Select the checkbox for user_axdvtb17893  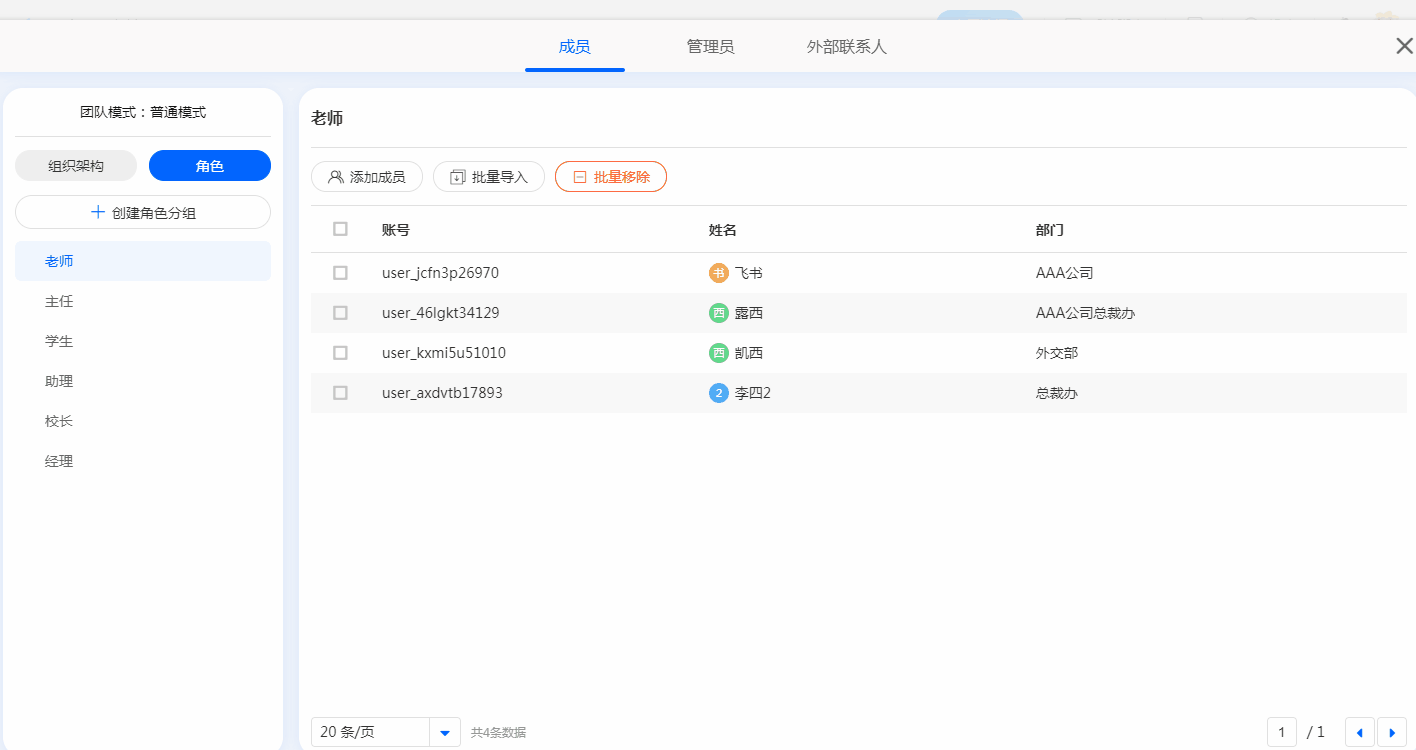tap(340, 393)
